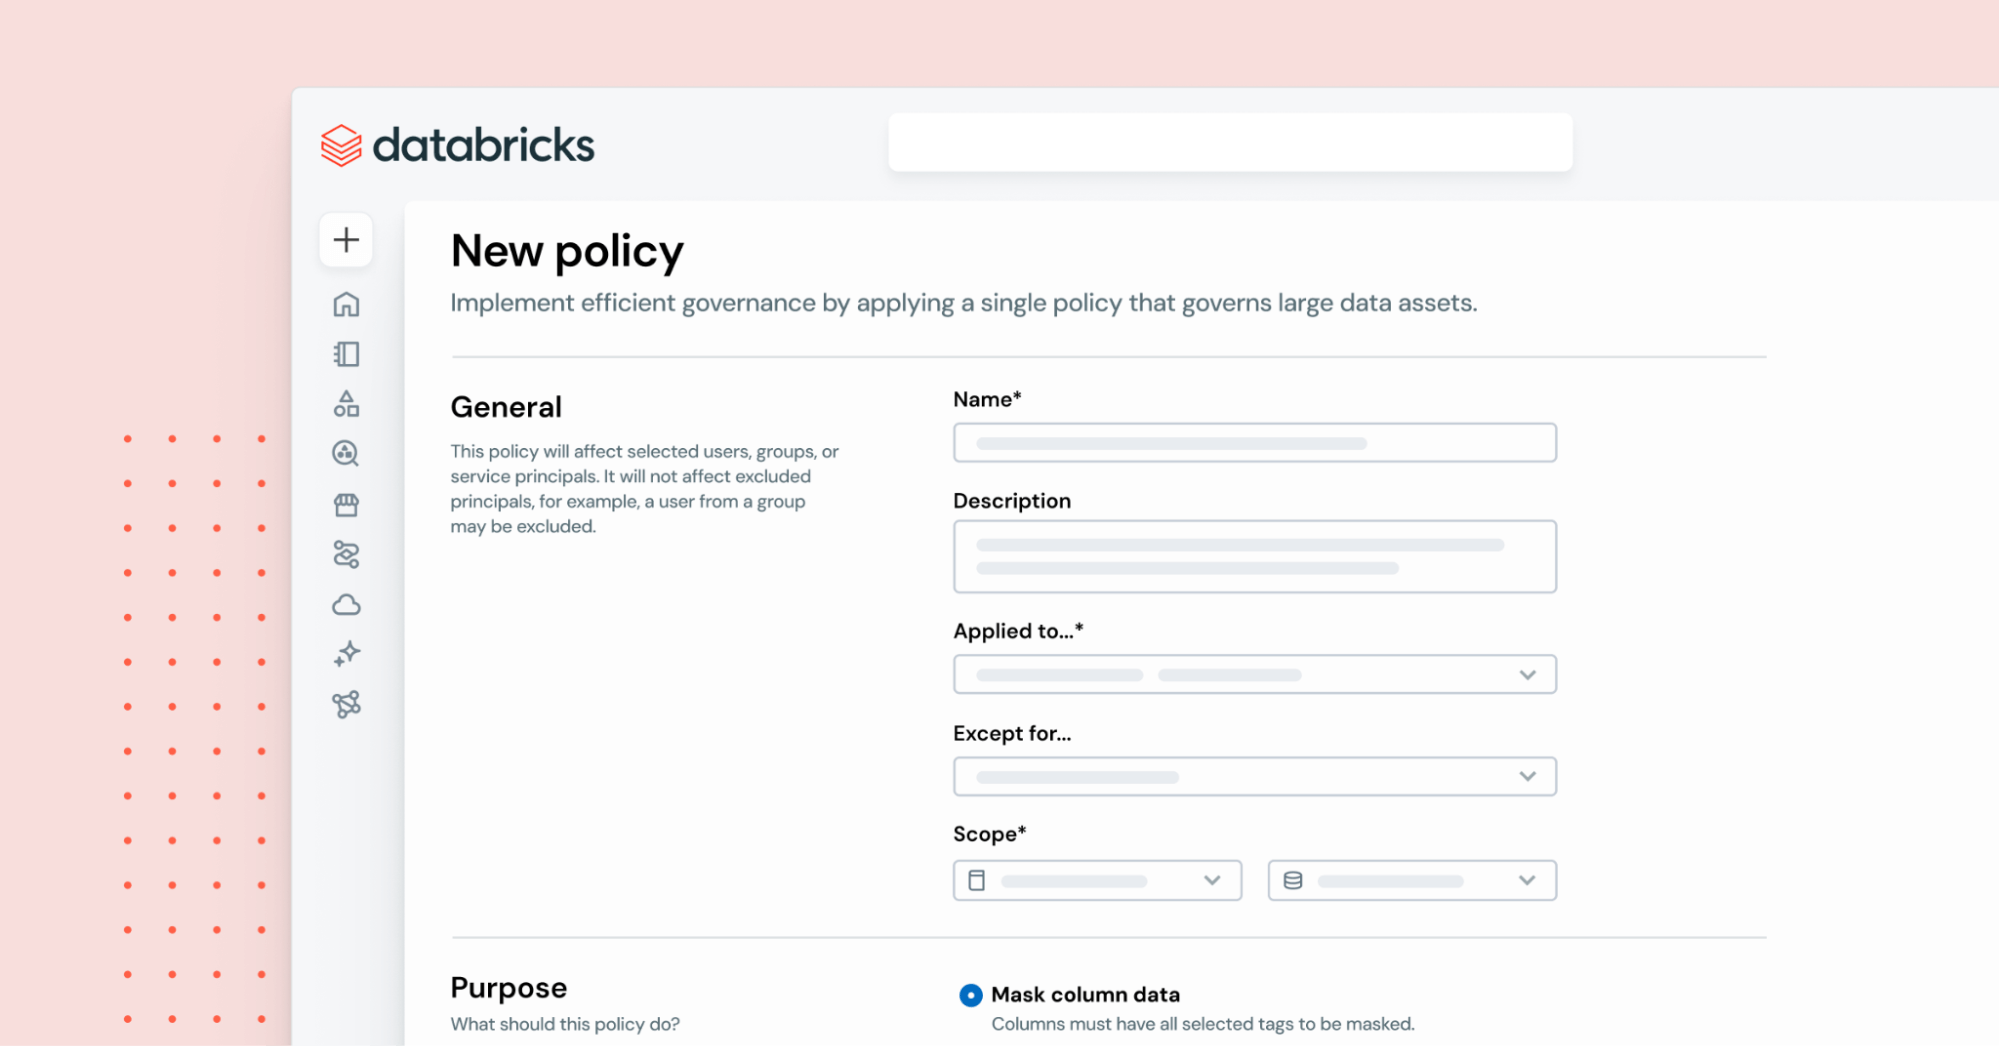
Task: Expand the Except for dropdown
Action: pyautogui.click(x=1254, y=777)
